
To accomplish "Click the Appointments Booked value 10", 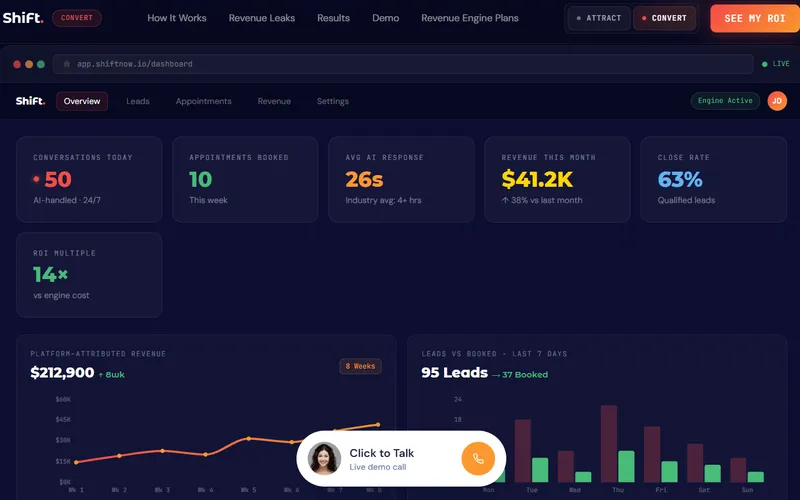I will coord(200,180).
